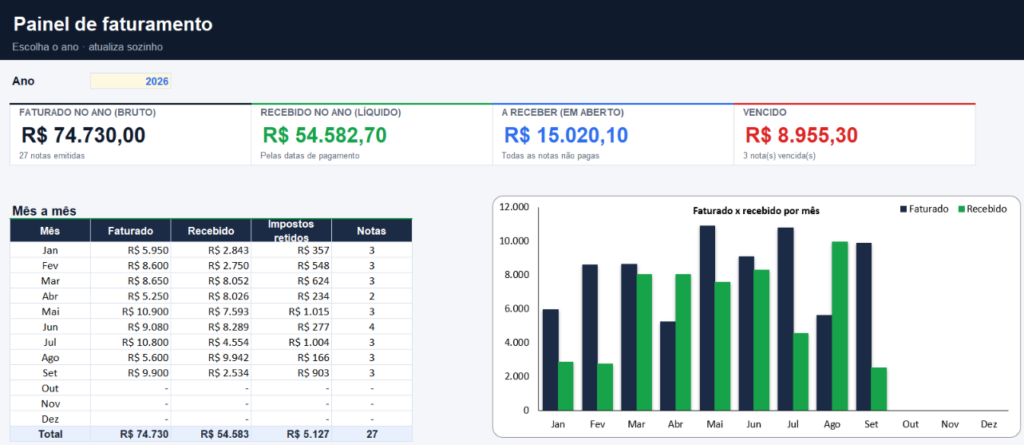This screenshot has height=445, width=1024.
Task: Select Impostos cell R$ 1.015 for Mai
Action: point(291,312)
